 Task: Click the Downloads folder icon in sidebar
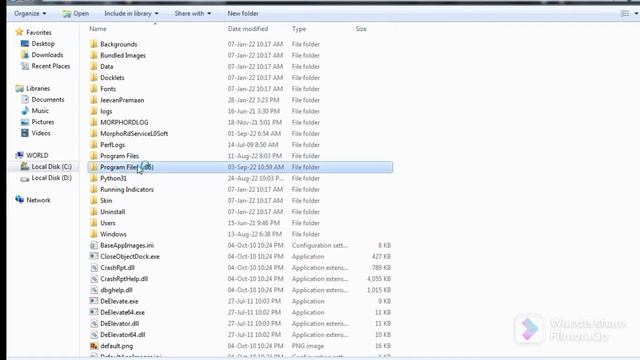(25, 55)
